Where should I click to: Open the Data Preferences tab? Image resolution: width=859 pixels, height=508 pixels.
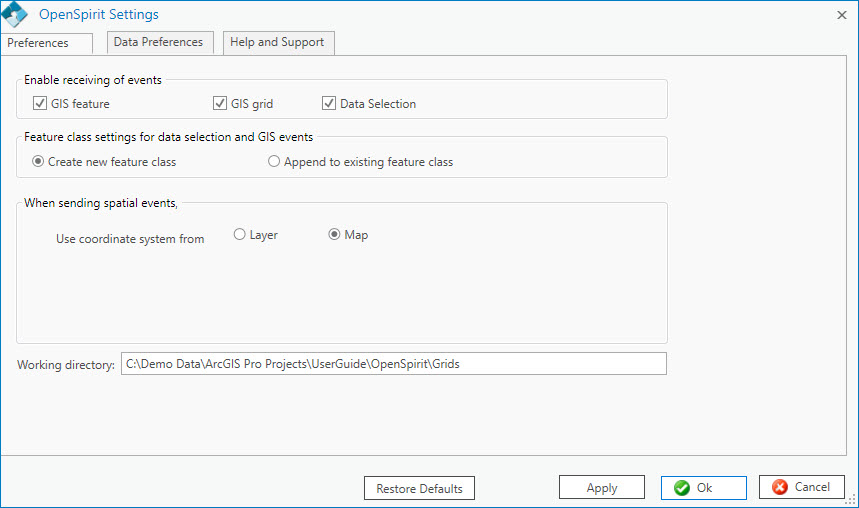click(160, 42)
